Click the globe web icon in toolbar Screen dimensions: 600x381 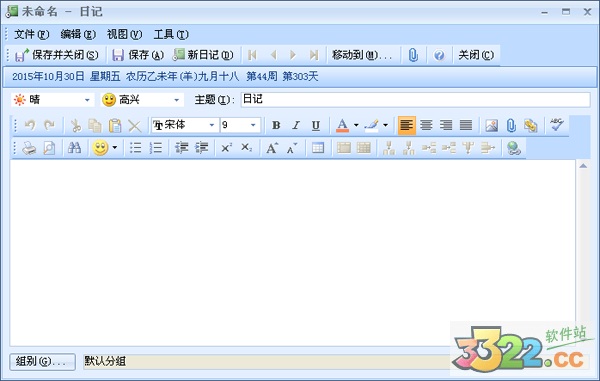(514, 148)
